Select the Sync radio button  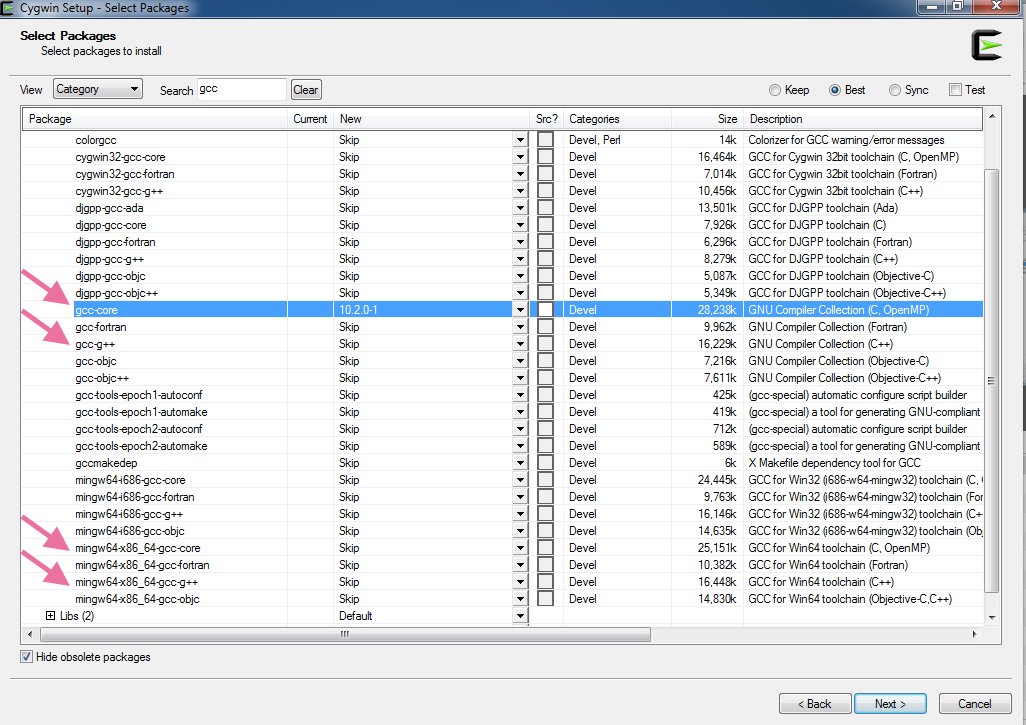[893, 89]
